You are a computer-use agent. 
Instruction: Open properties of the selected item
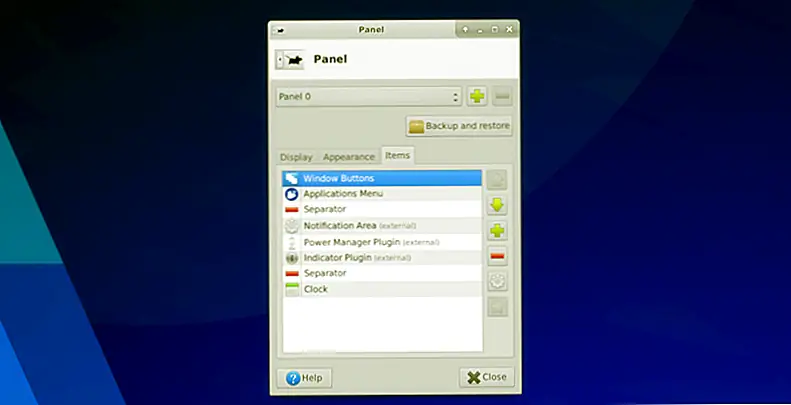497,282
